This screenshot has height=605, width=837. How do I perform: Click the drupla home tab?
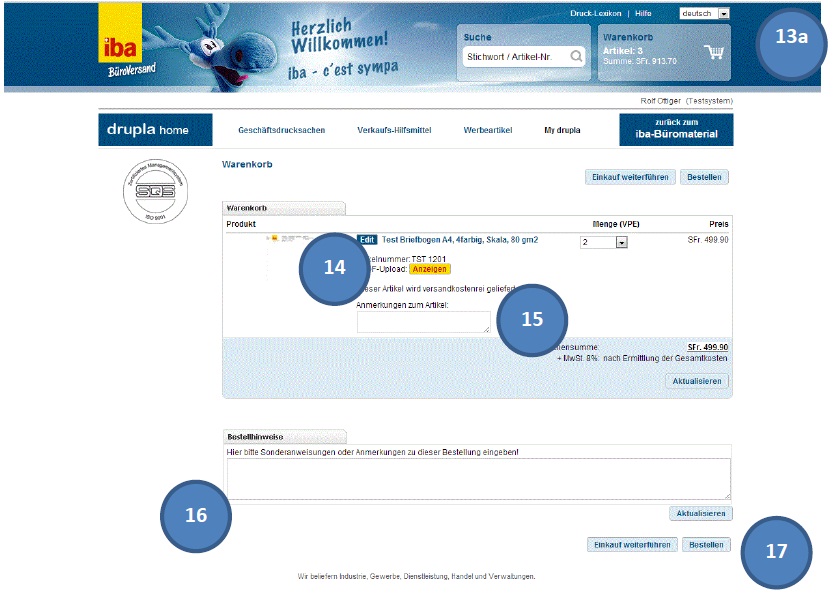point(155,130)
